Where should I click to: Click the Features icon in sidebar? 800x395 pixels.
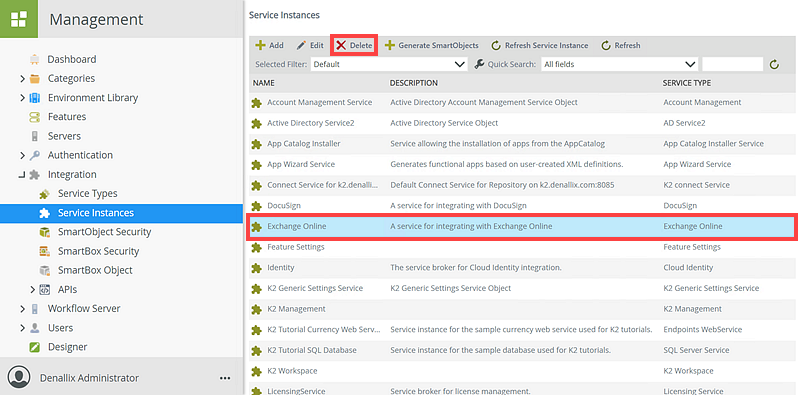pos(35,117)
